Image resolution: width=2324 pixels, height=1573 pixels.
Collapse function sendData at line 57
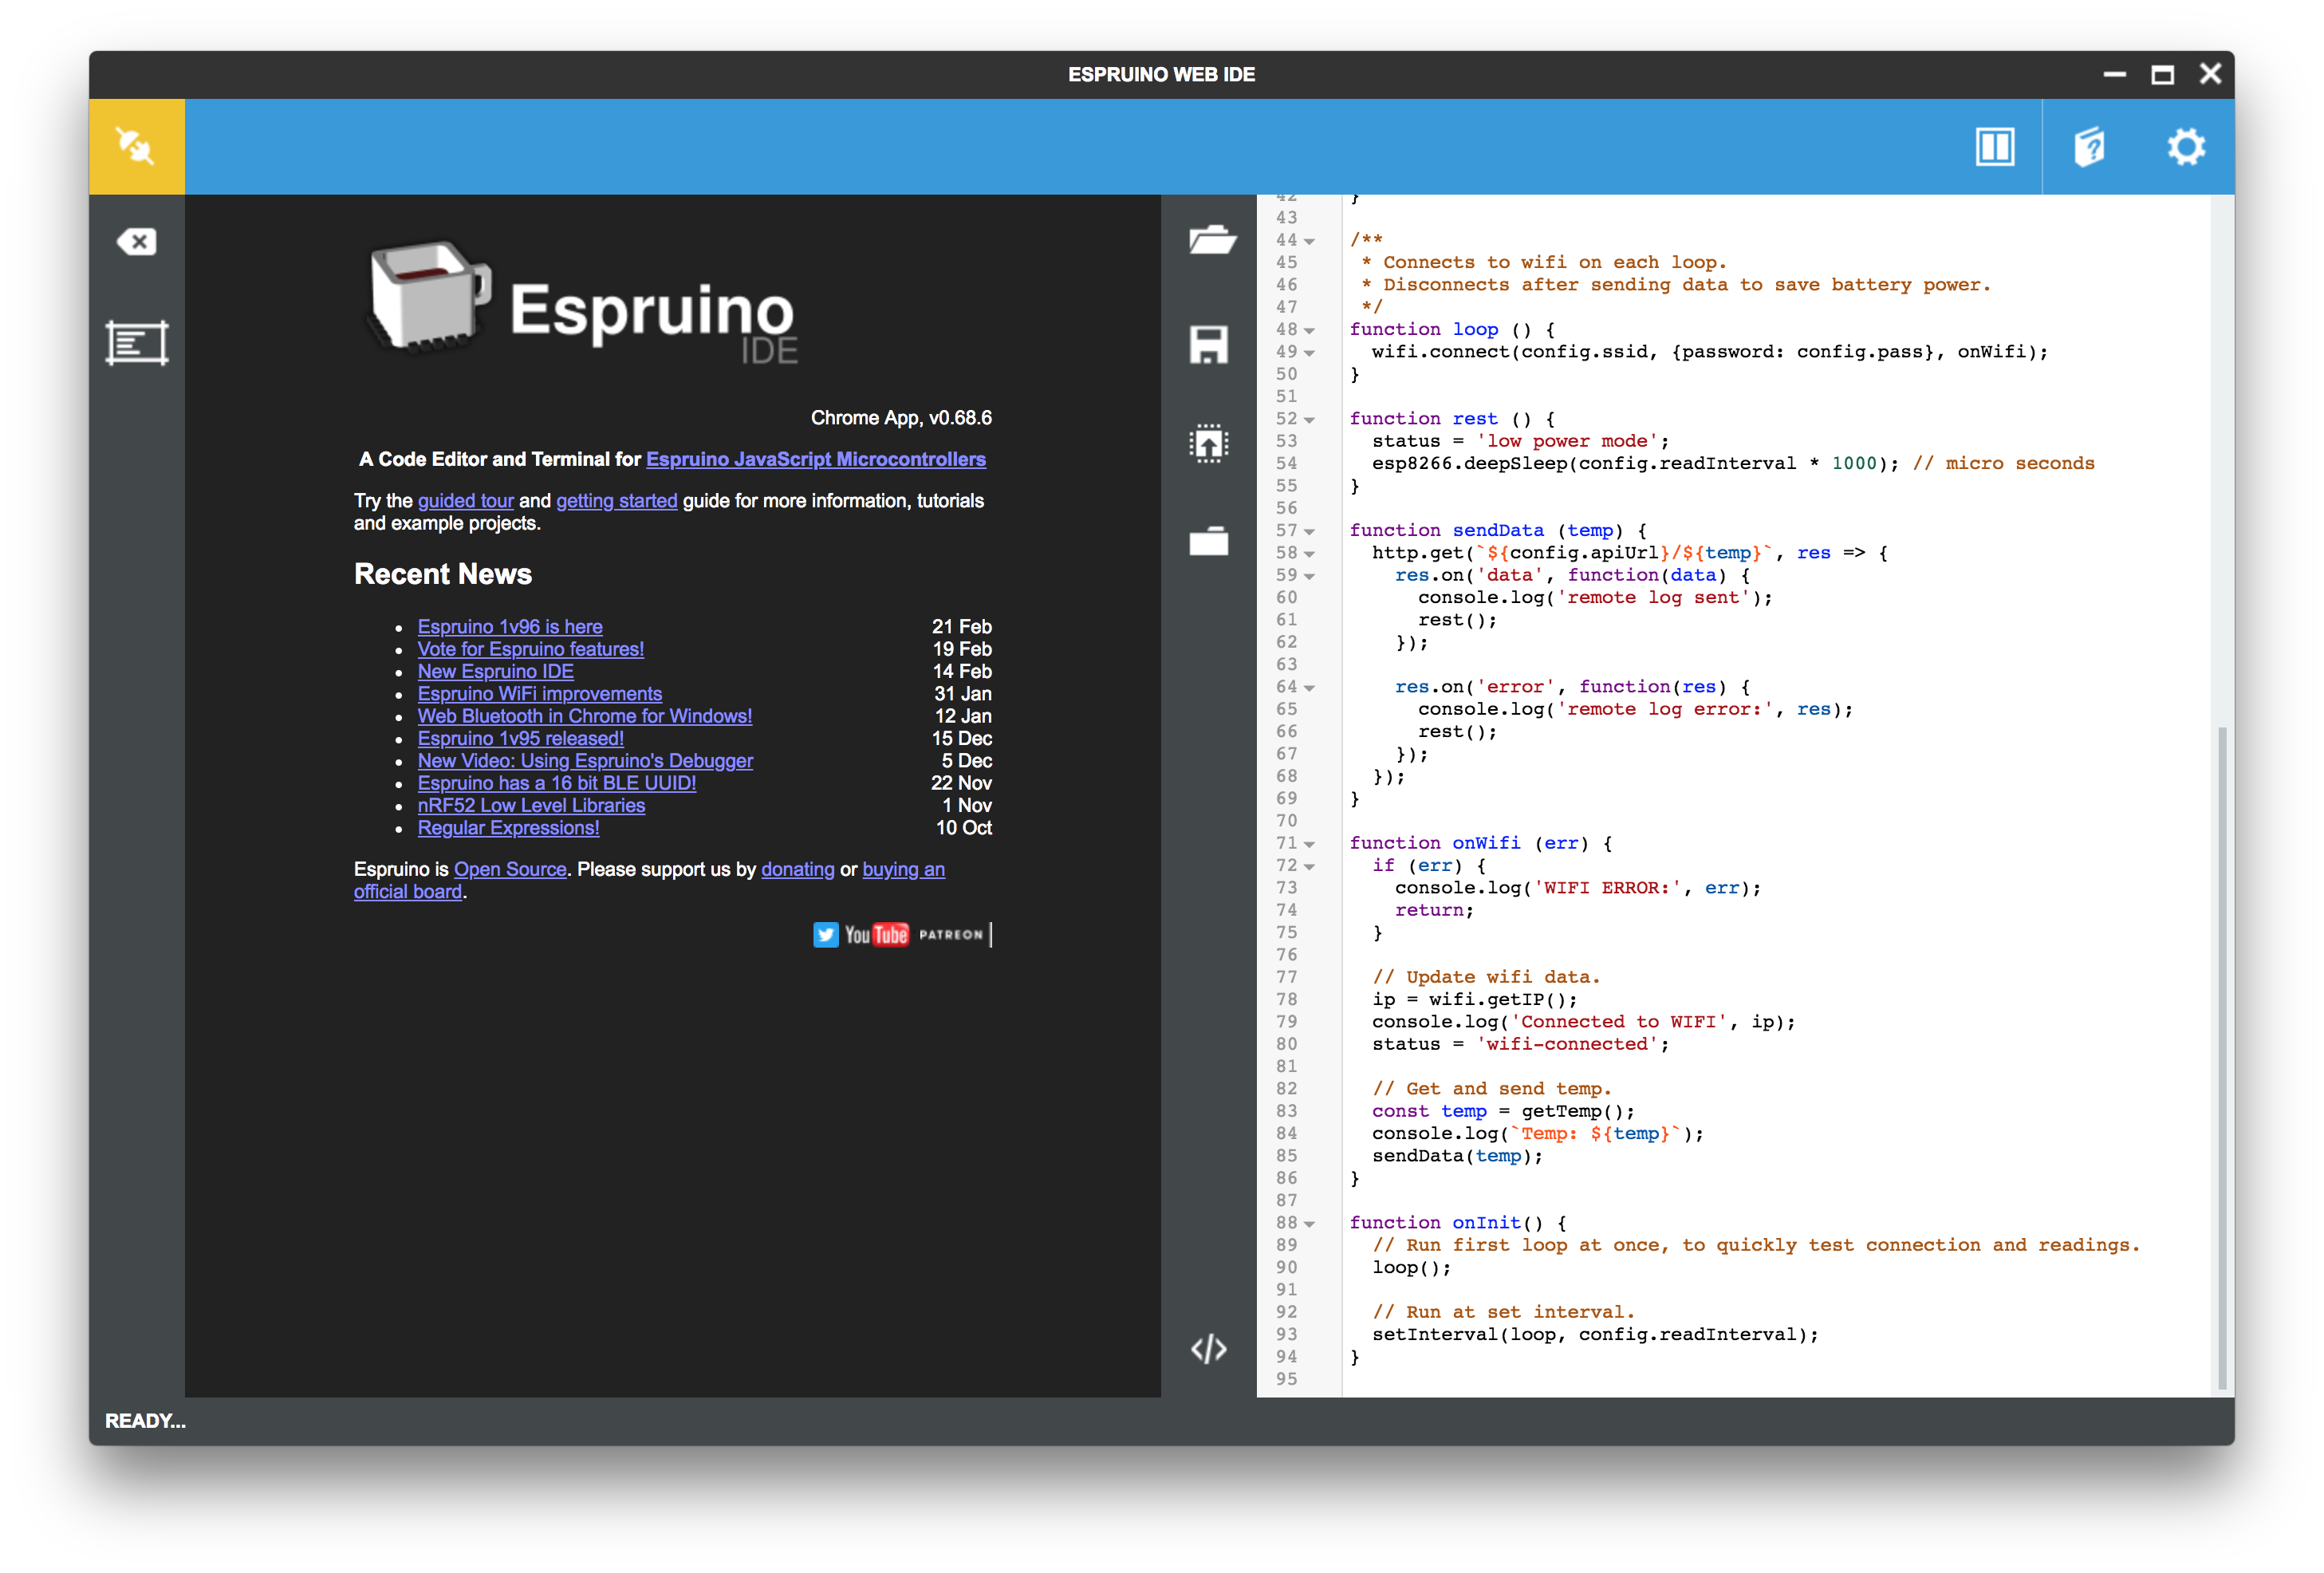point(1309,531)
